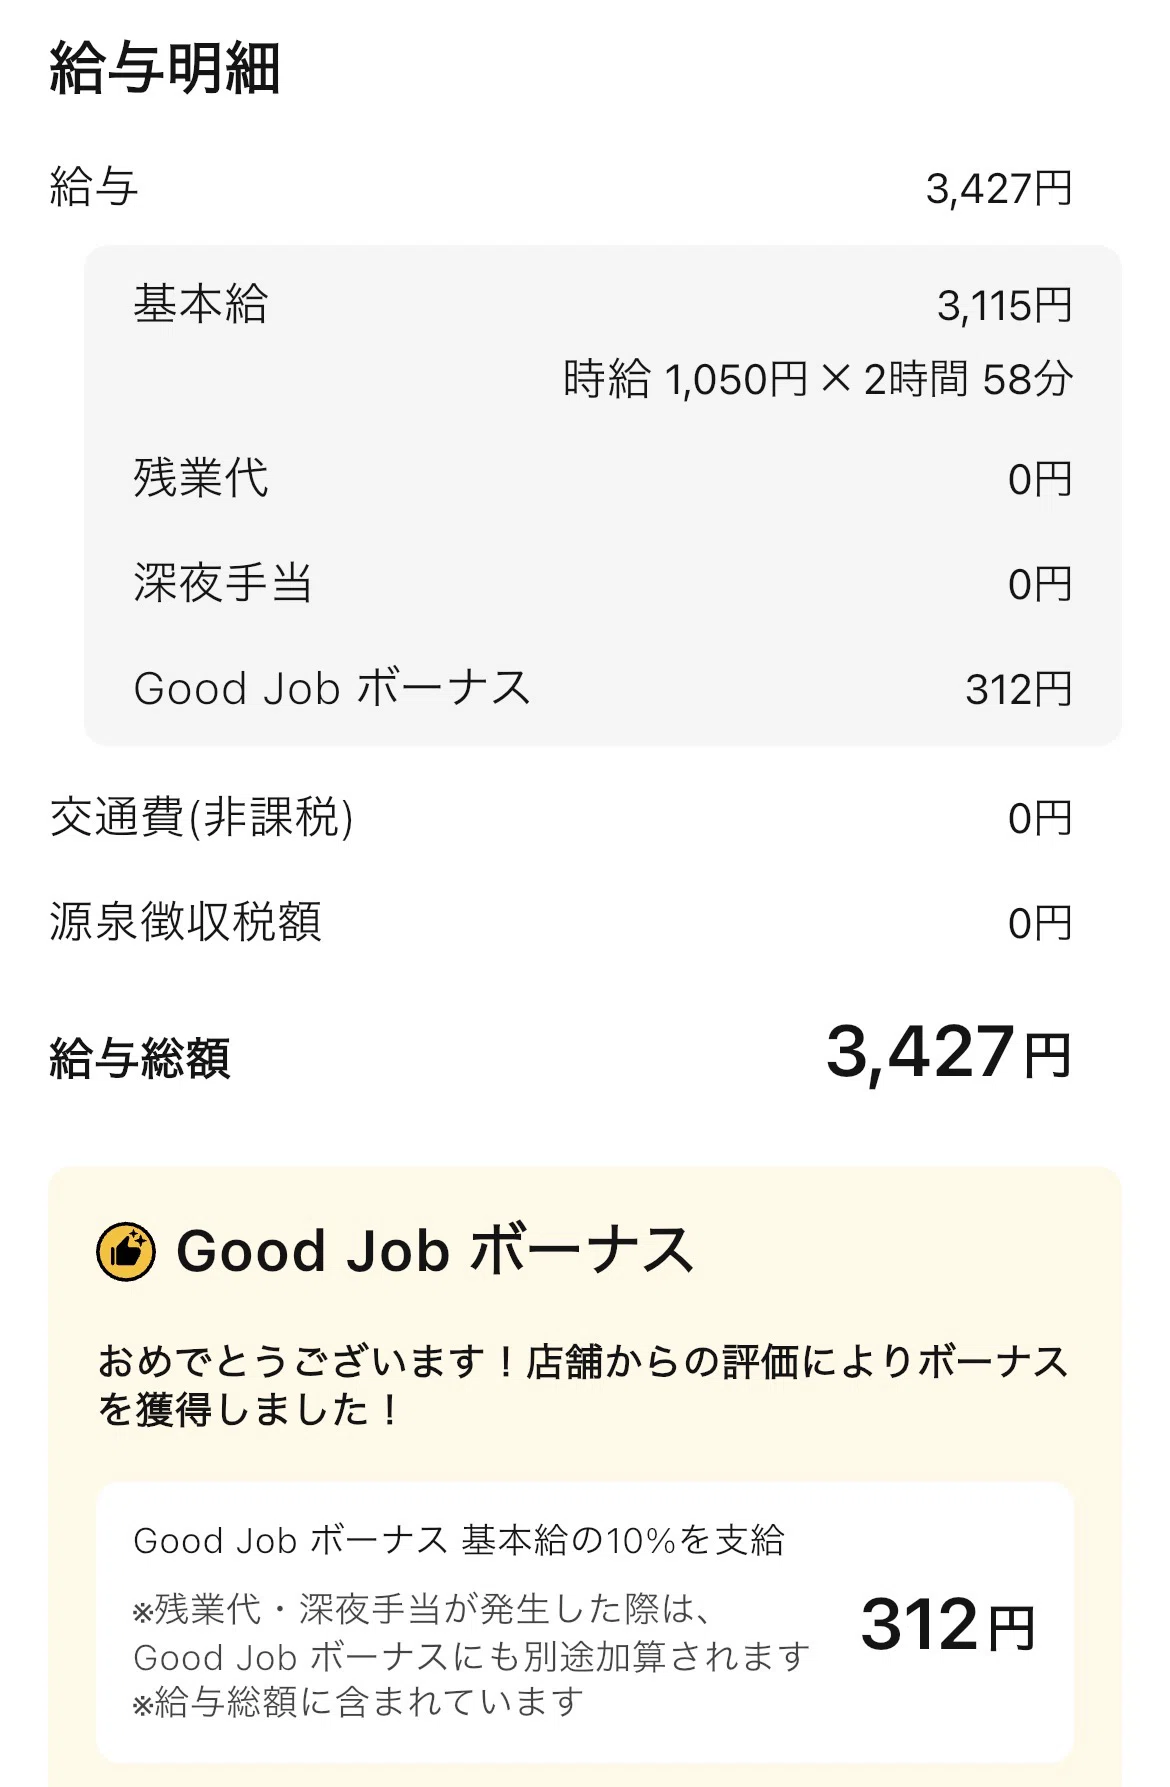Select the 交通費(非課税) row label
The width and height of the screenshot is (1170, 1787).
coord(201,817)
